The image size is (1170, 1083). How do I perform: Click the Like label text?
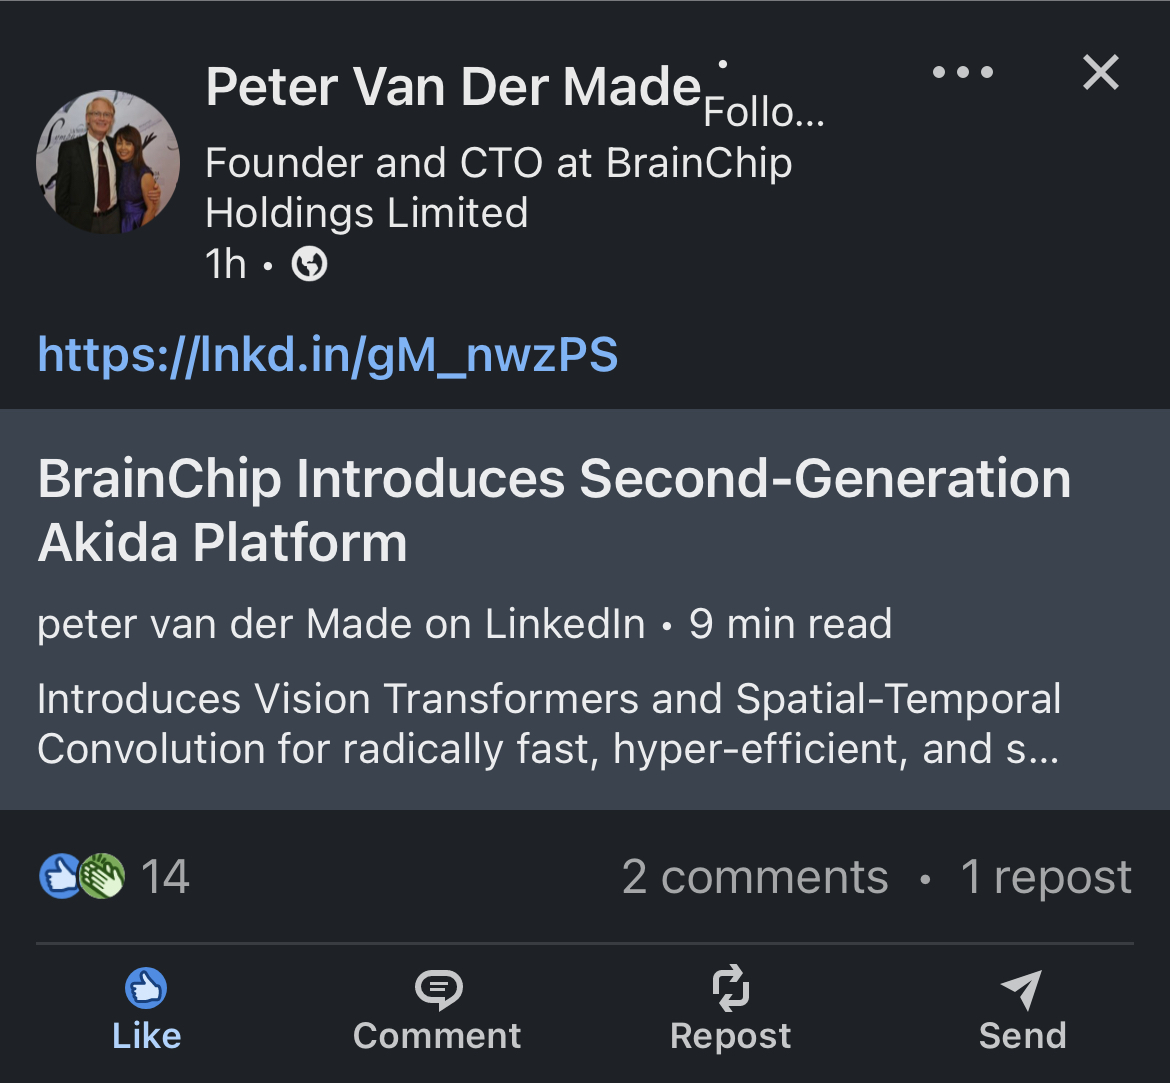coord(146,1036)
